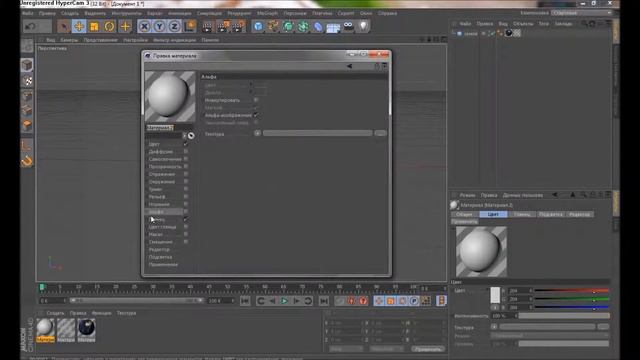The height and width of the screenshot is (360, 640).
Task: Open the dropdown left of the Применить button
Action: 386,349
